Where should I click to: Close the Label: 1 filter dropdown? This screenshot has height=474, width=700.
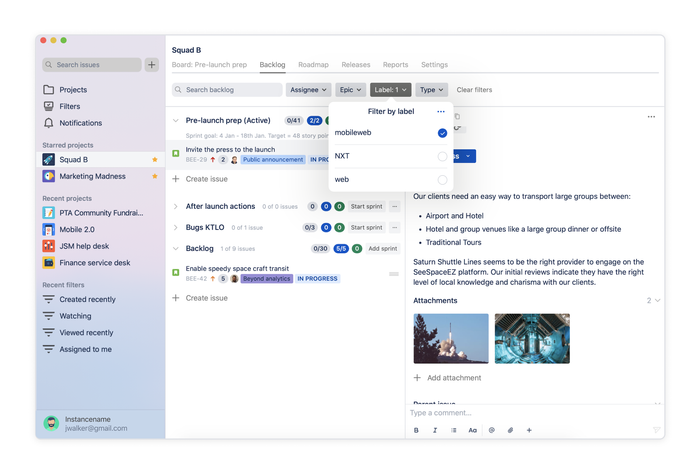(x=390, y=90)
